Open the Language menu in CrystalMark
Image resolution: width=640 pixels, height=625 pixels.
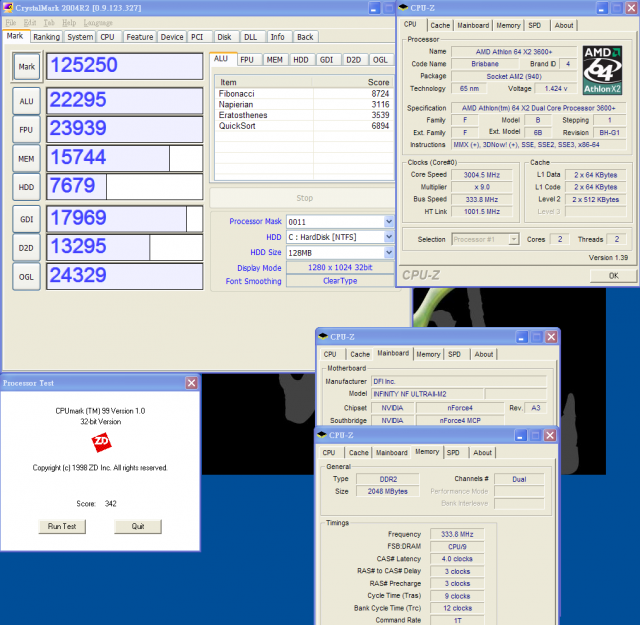(98, 23)
